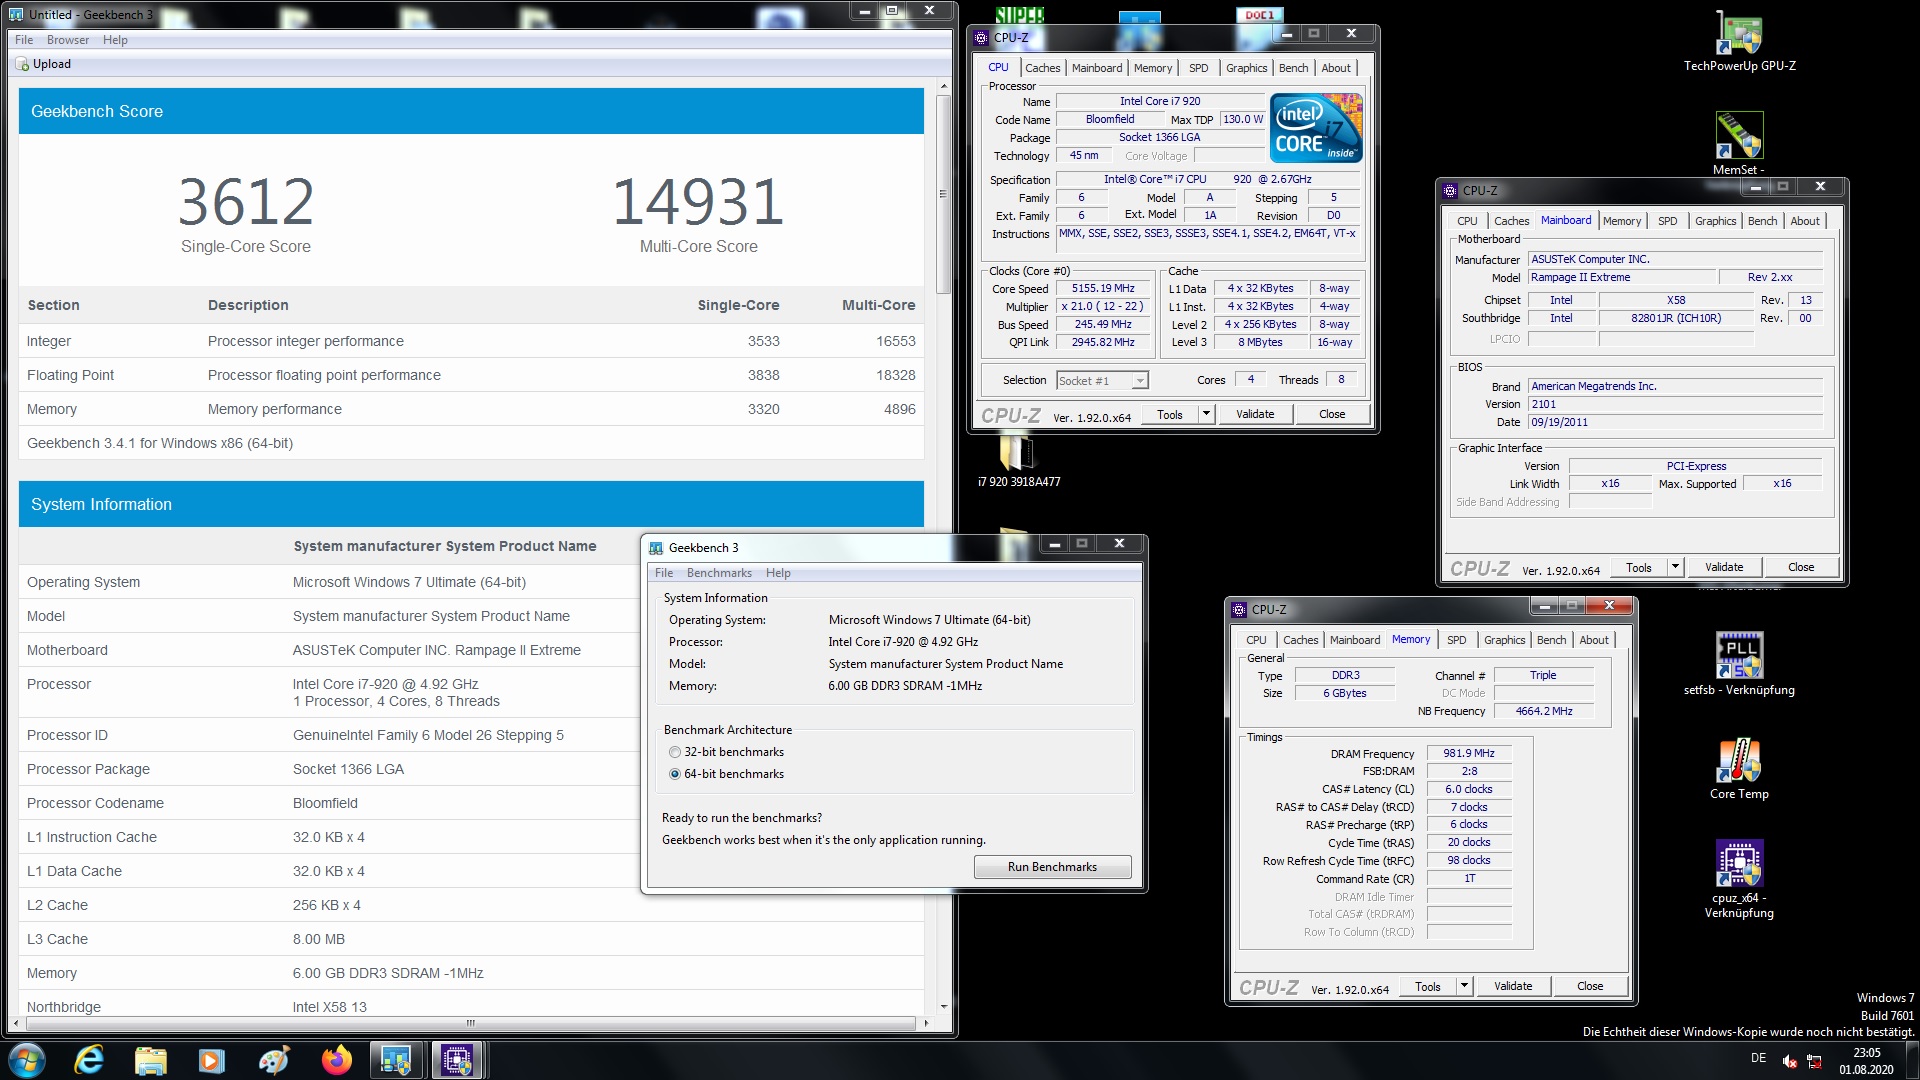Image resolution: width=1920 pixels, height=1080 pixels.
Task: Click the Geekbench horizontal scrollbar thumb
Action: 469,1023
